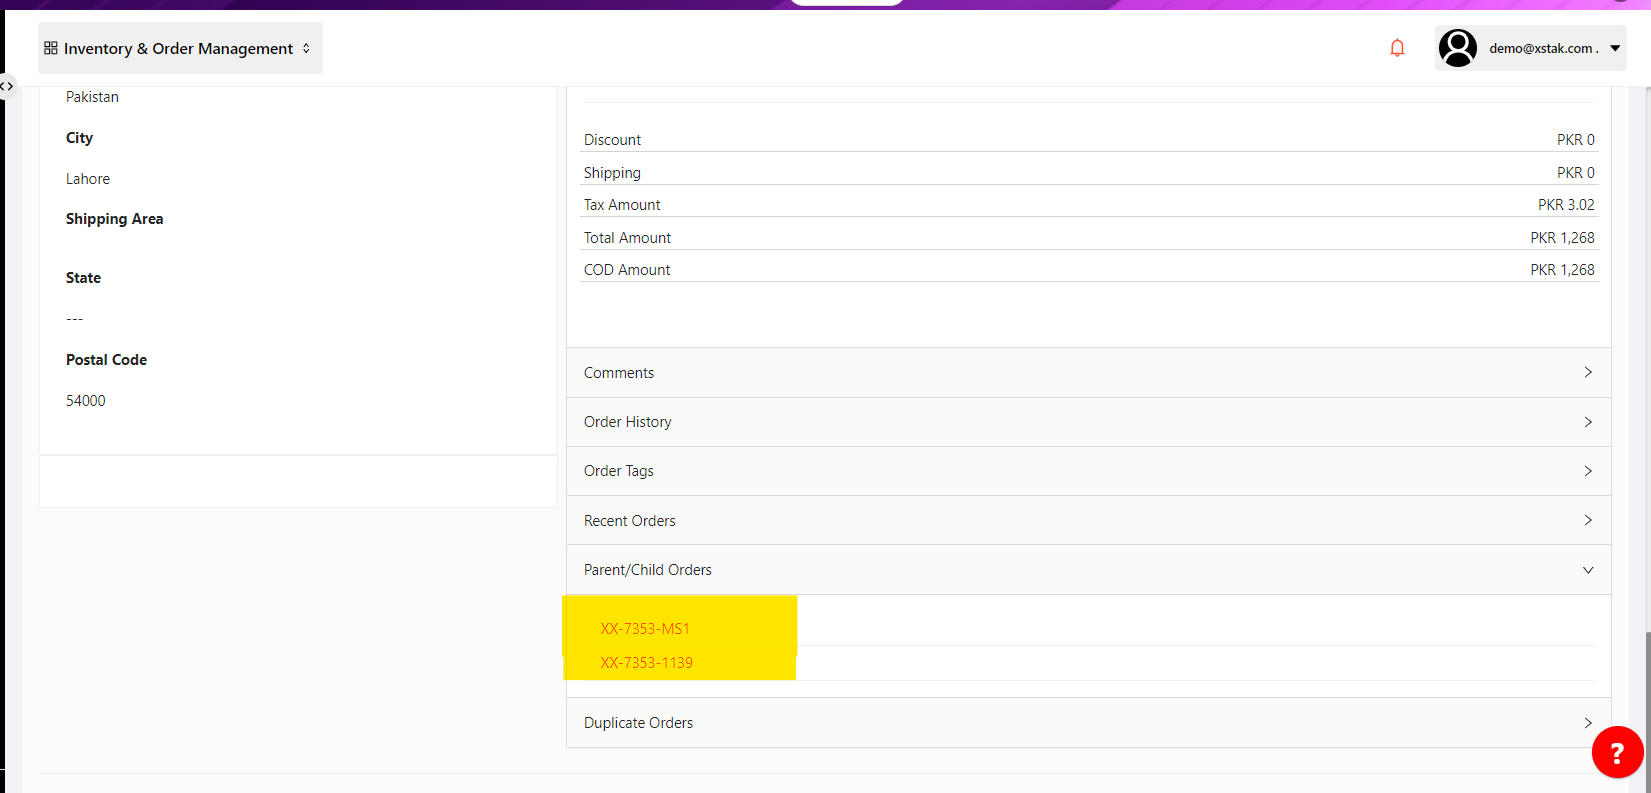Screen dimensions: 1651x793
Task: Click the Comments section label
Action: click(619, 373)
